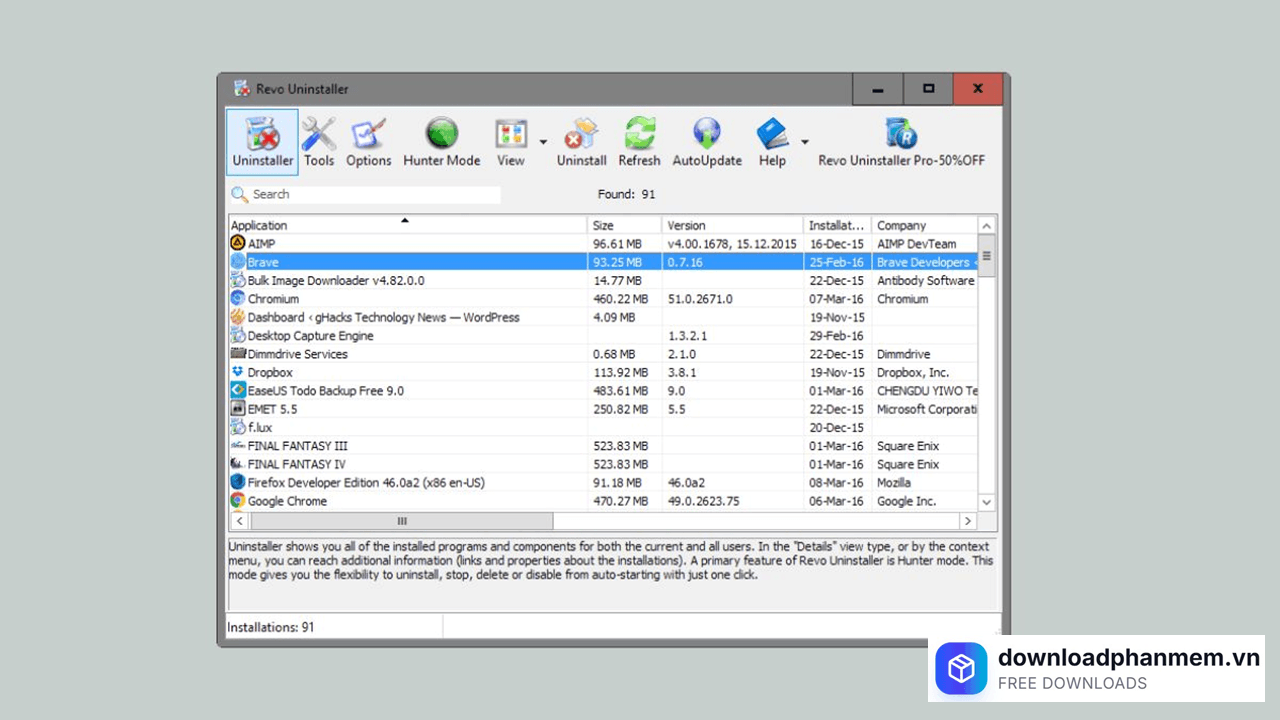Click the vertical scrollbar up arrow
Screen dimensions: 1280x720
987,226
